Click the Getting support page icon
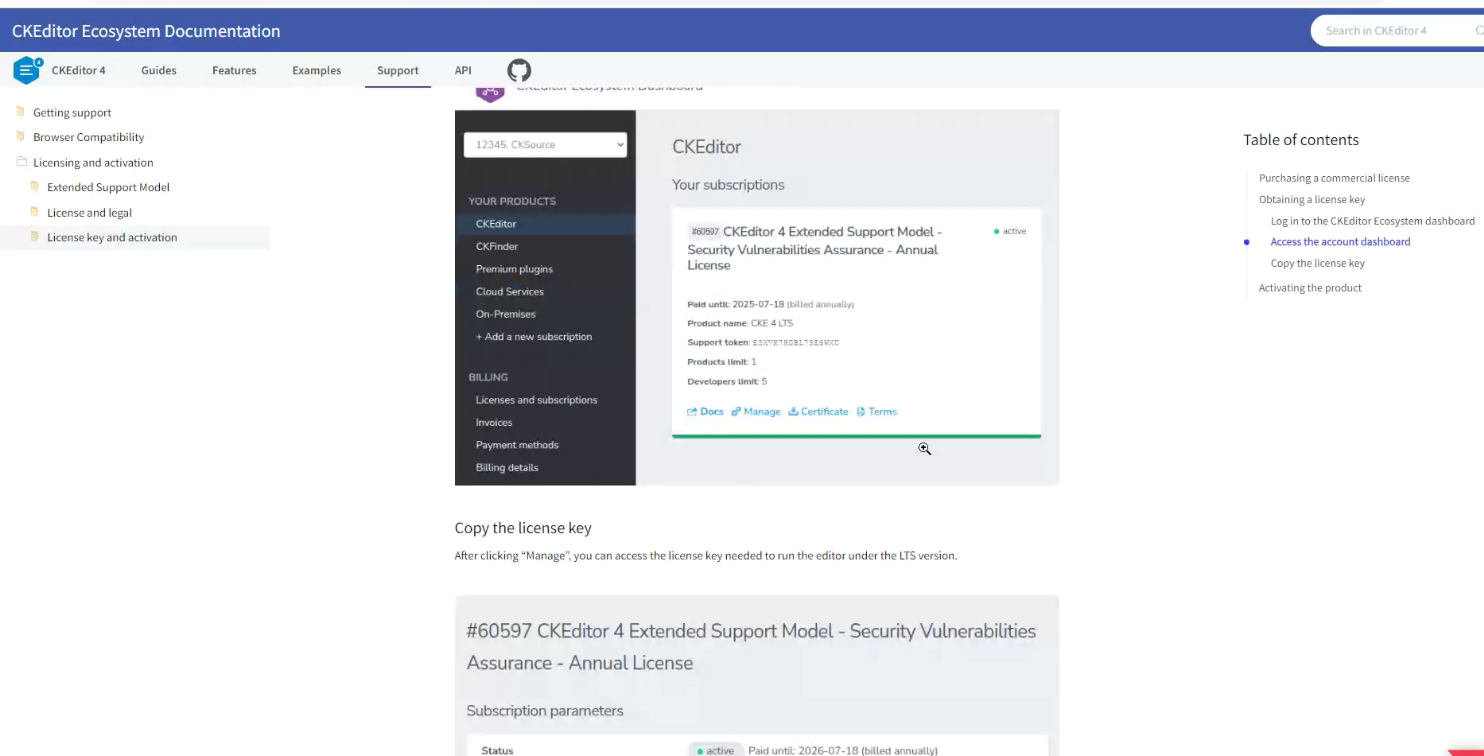This screenshot has height=756, width=1484. 21,112
